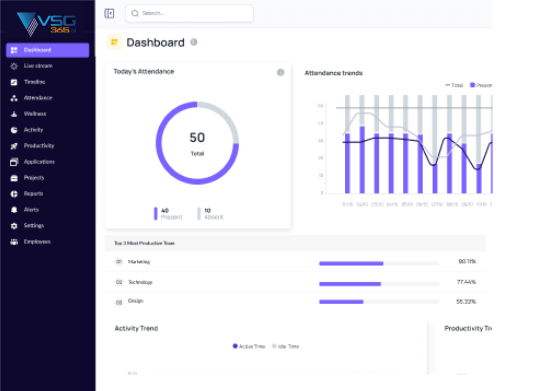Click the Wellness sidebar icon
The height and width of the screenshot is (391, 548).
(x=14, y=114)
